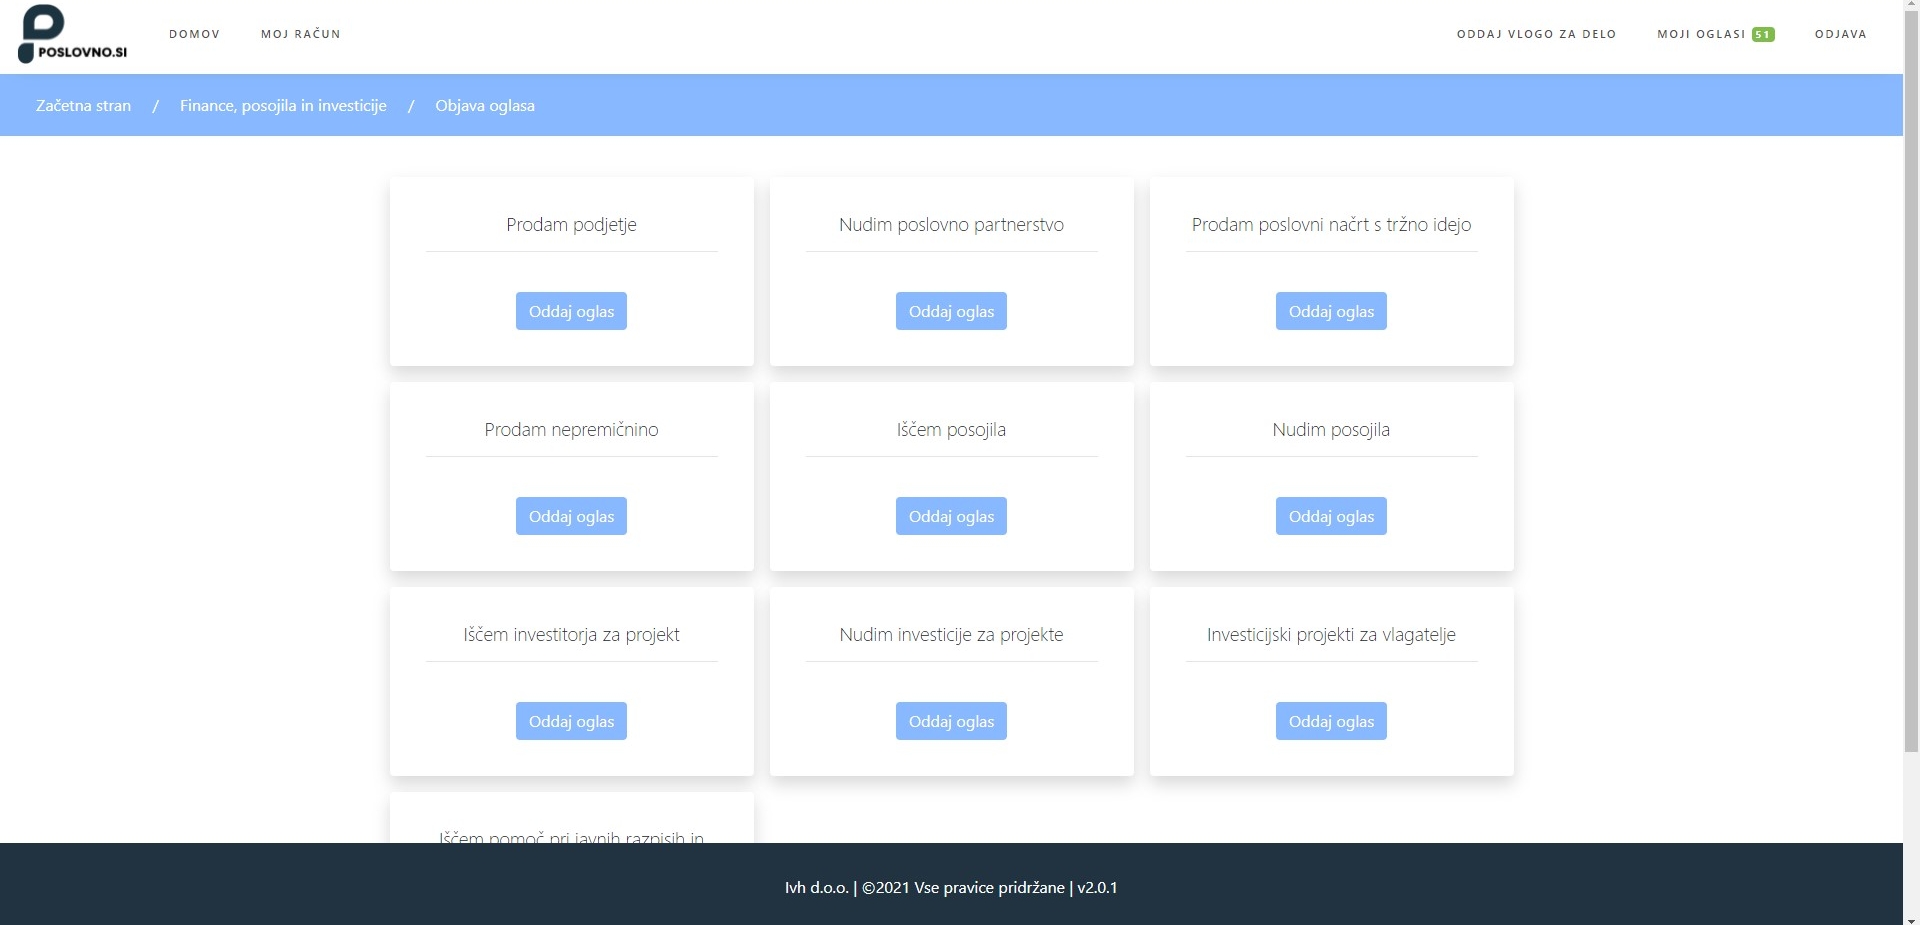Click the page vertical scrollbar
This screenshot has width=1920, height=925.
1911,380
